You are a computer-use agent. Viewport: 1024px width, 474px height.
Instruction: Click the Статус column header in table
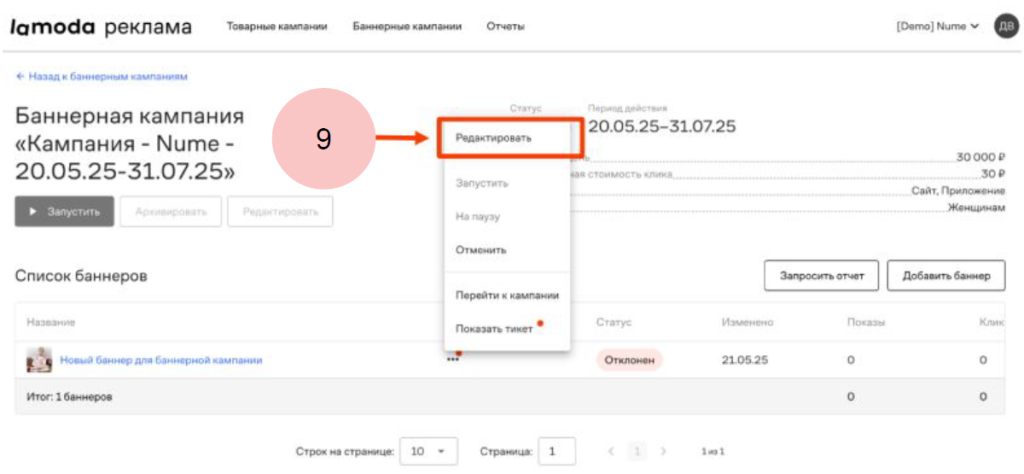click(x=613, y=323)
